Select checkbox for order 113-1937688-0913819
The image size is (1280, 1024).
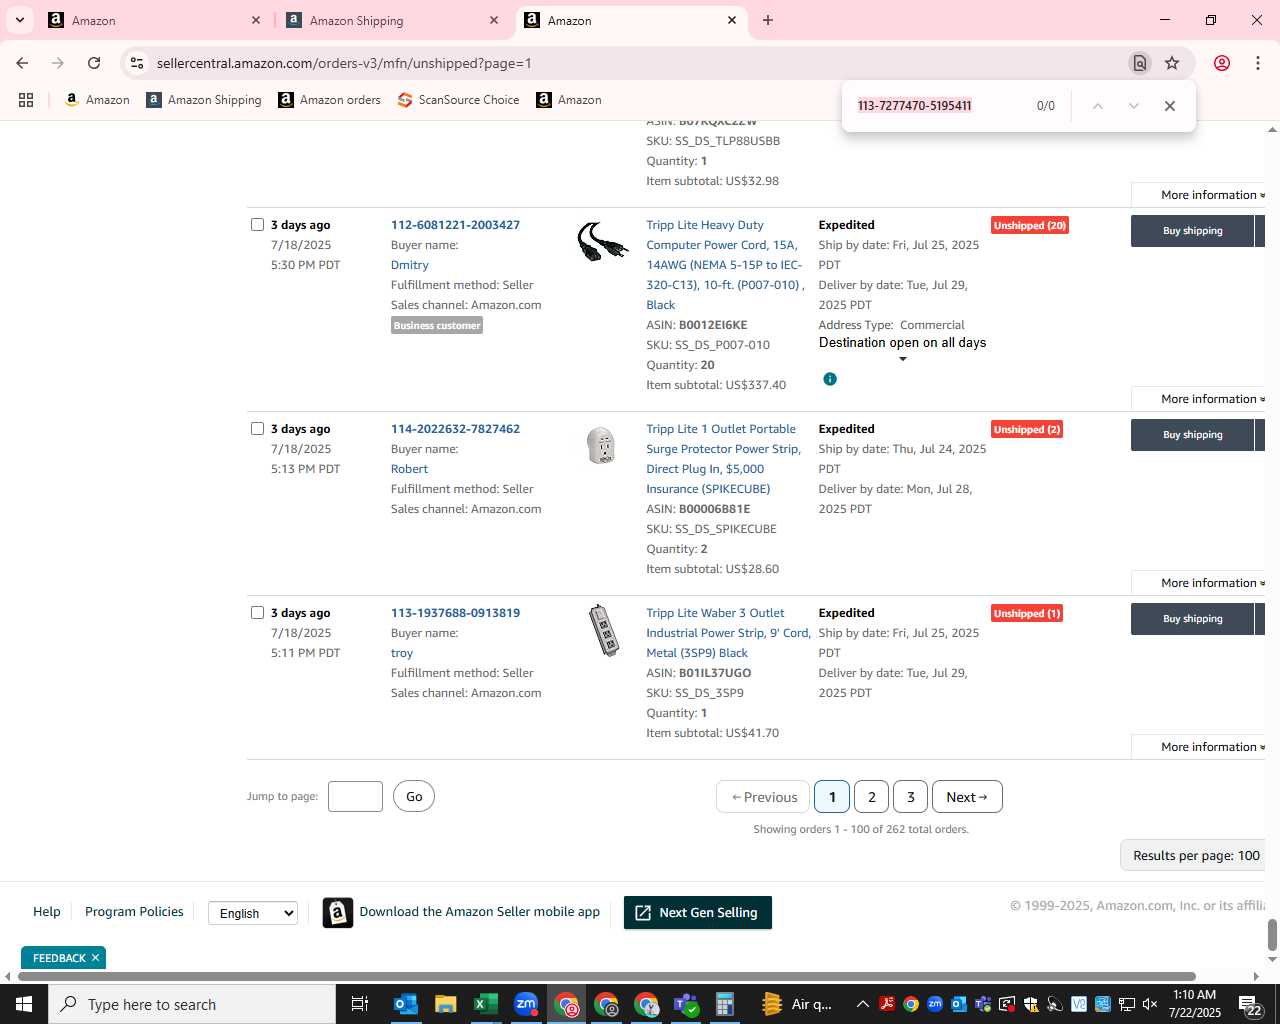click(257, 613)
